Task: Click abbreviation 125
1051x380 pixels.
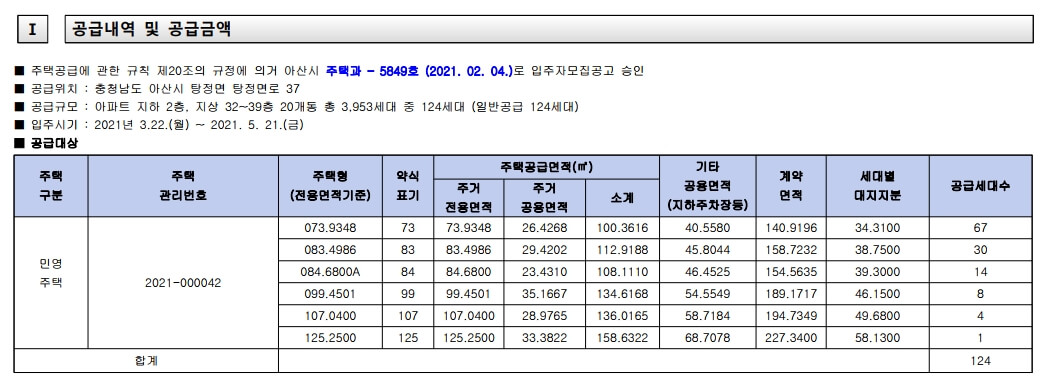Action: click(x=408, y=338)
